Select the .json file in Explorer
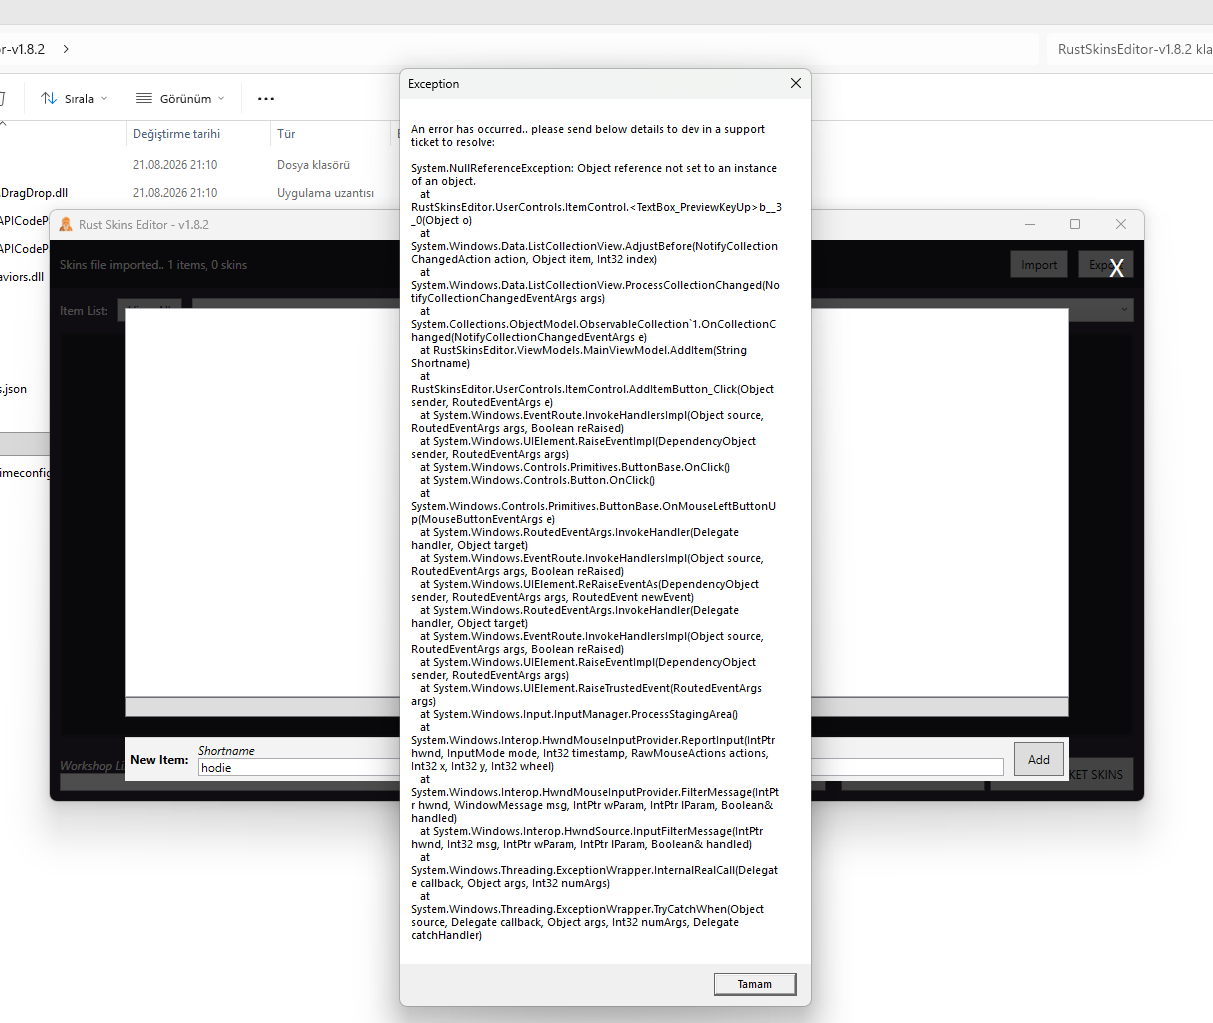 pyautogui.click(x=14, y=389)
